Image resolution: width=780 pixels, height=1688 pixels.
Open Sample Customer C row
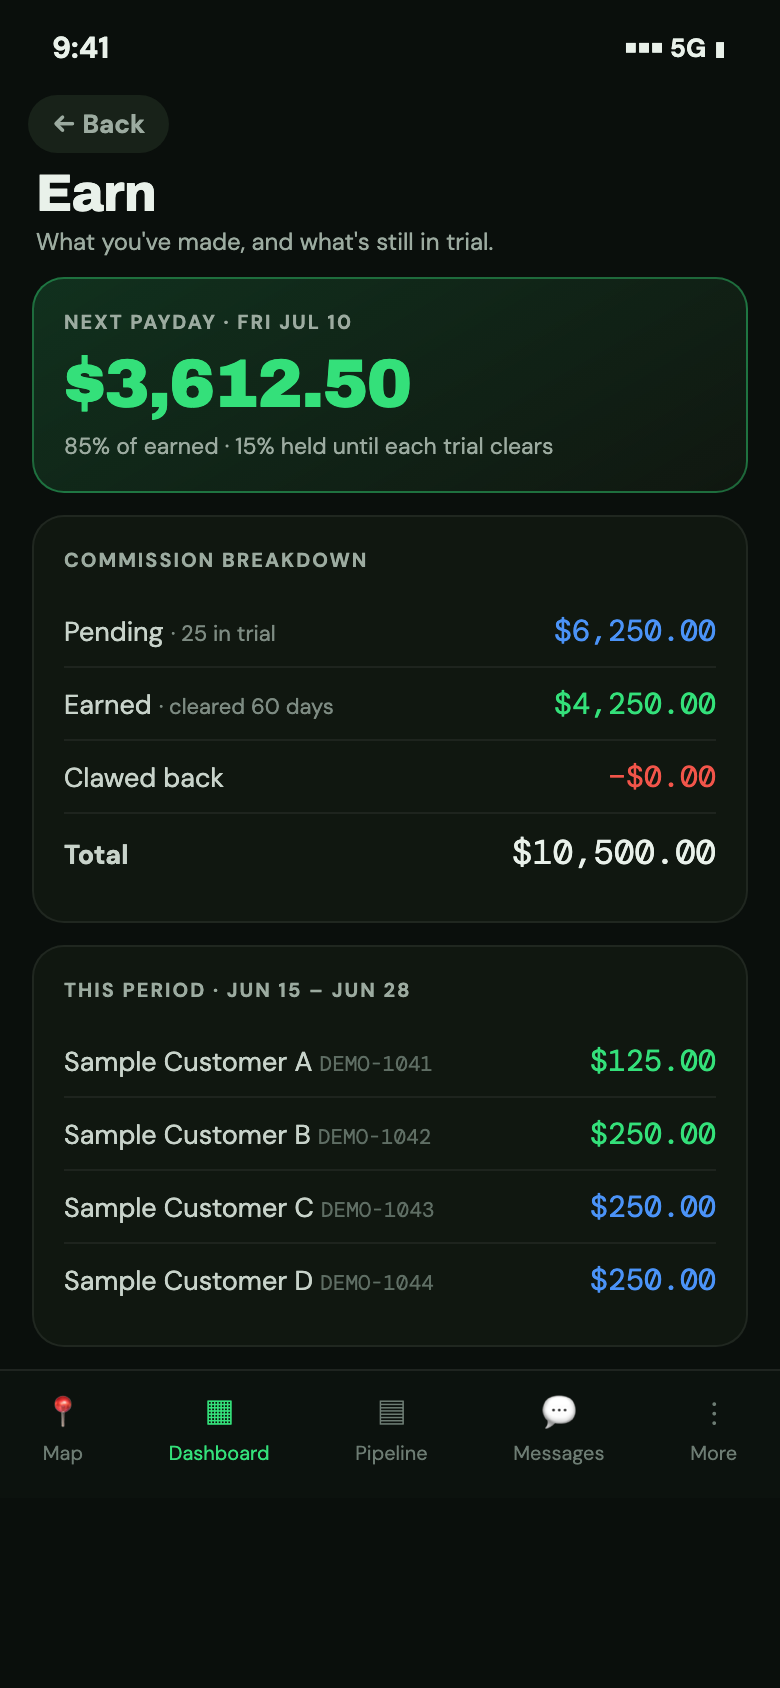(390, 1207)
